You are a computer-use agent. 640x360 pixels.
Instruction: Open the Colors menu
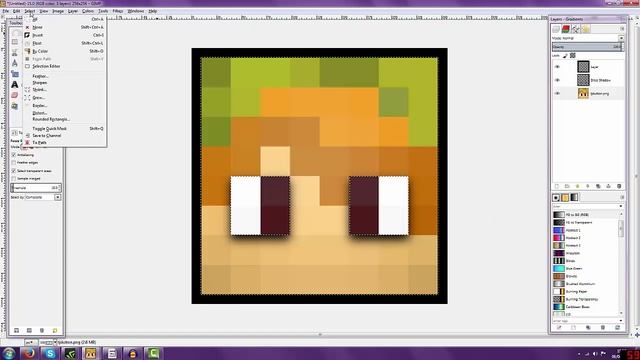pos(88,11)
